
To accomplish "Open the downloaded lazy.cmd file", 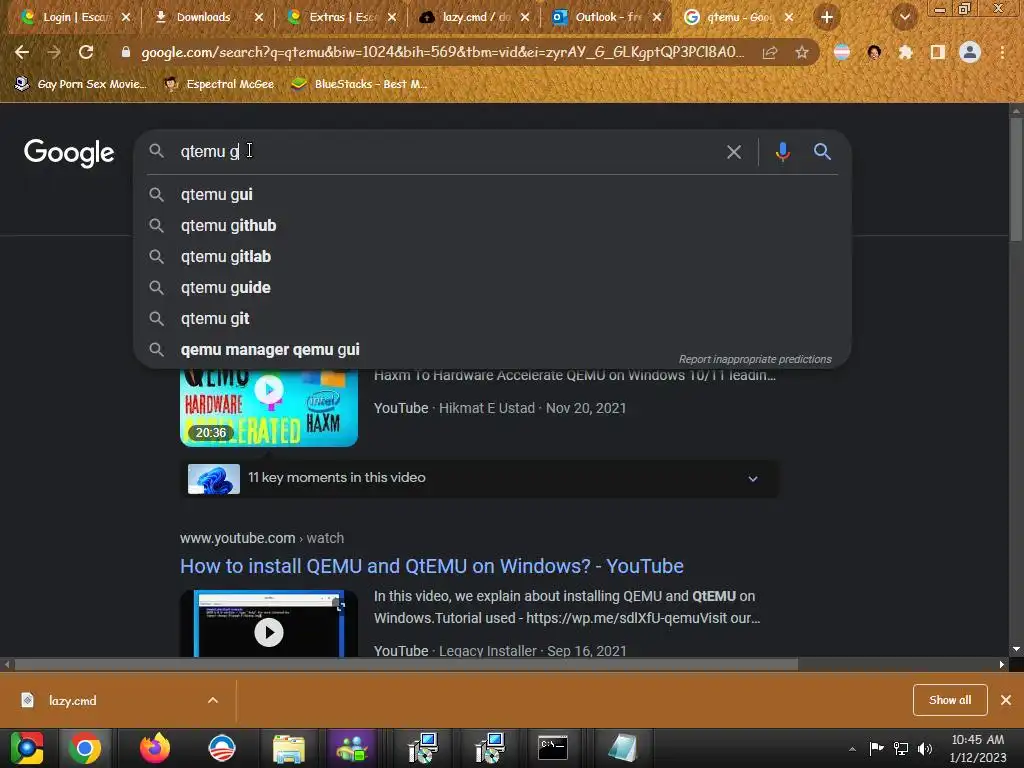I will 72,701.
